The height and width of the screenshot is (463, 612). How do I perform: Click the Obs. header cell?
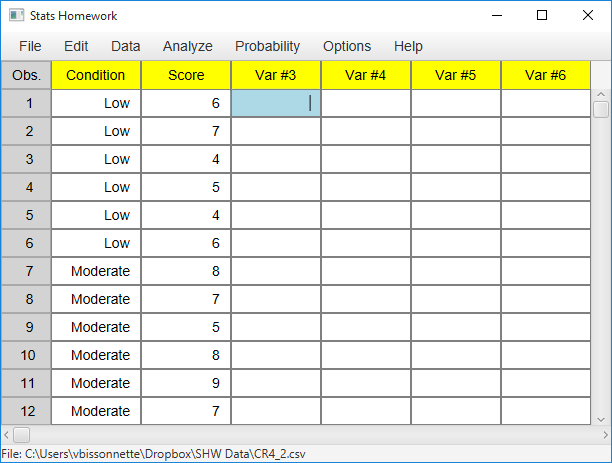[x=26, y=75]
